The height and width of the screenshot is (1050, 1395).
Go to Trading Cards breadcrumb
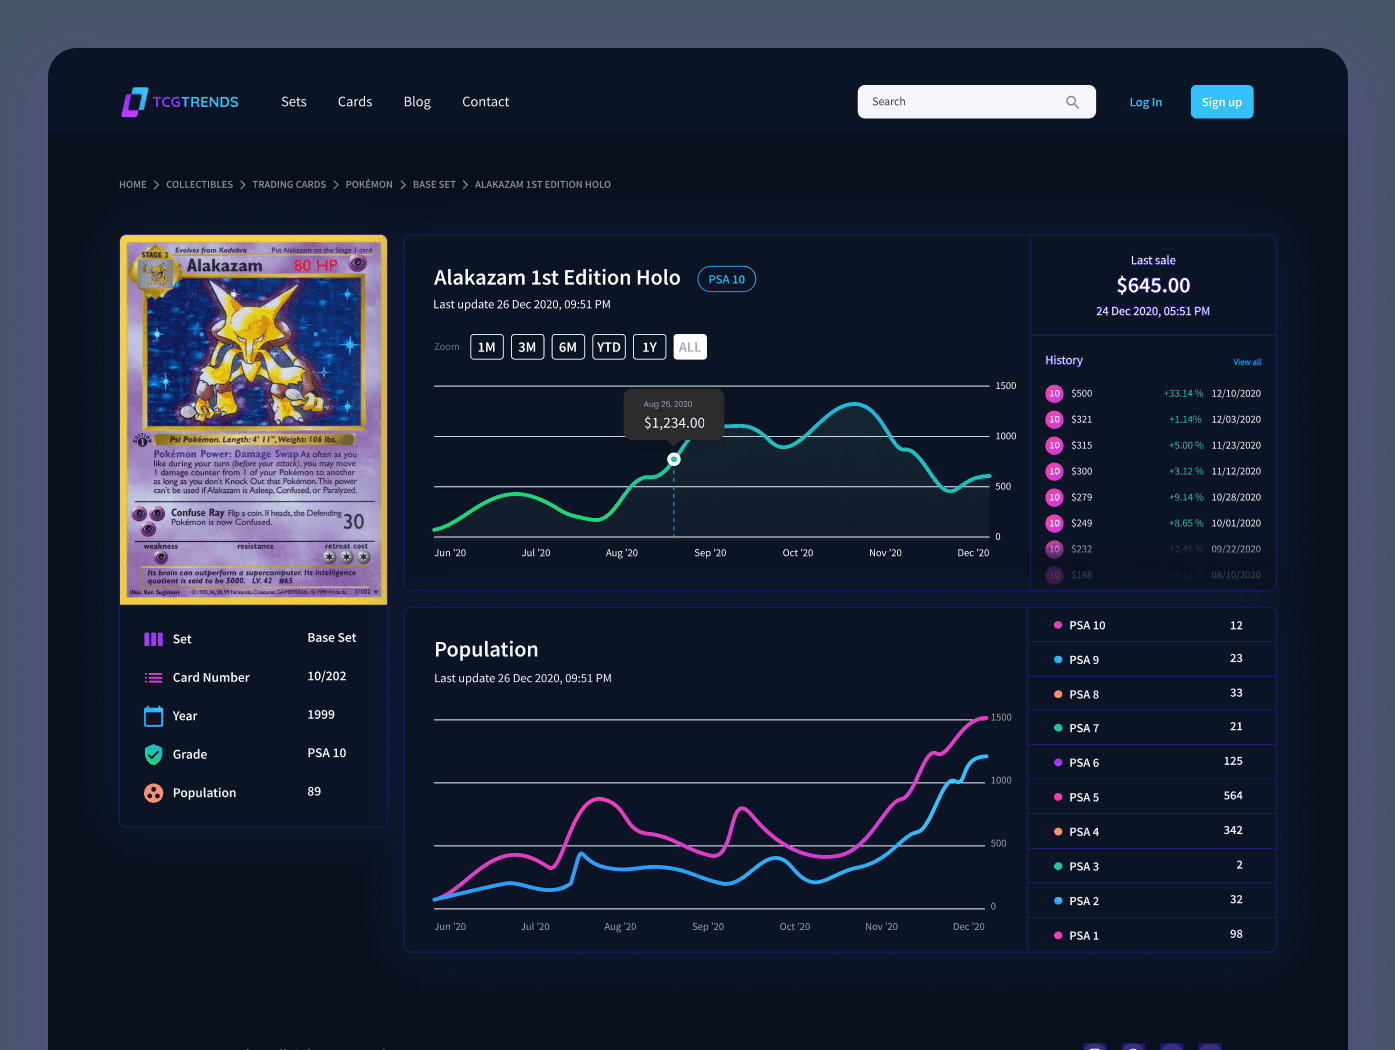289,185
